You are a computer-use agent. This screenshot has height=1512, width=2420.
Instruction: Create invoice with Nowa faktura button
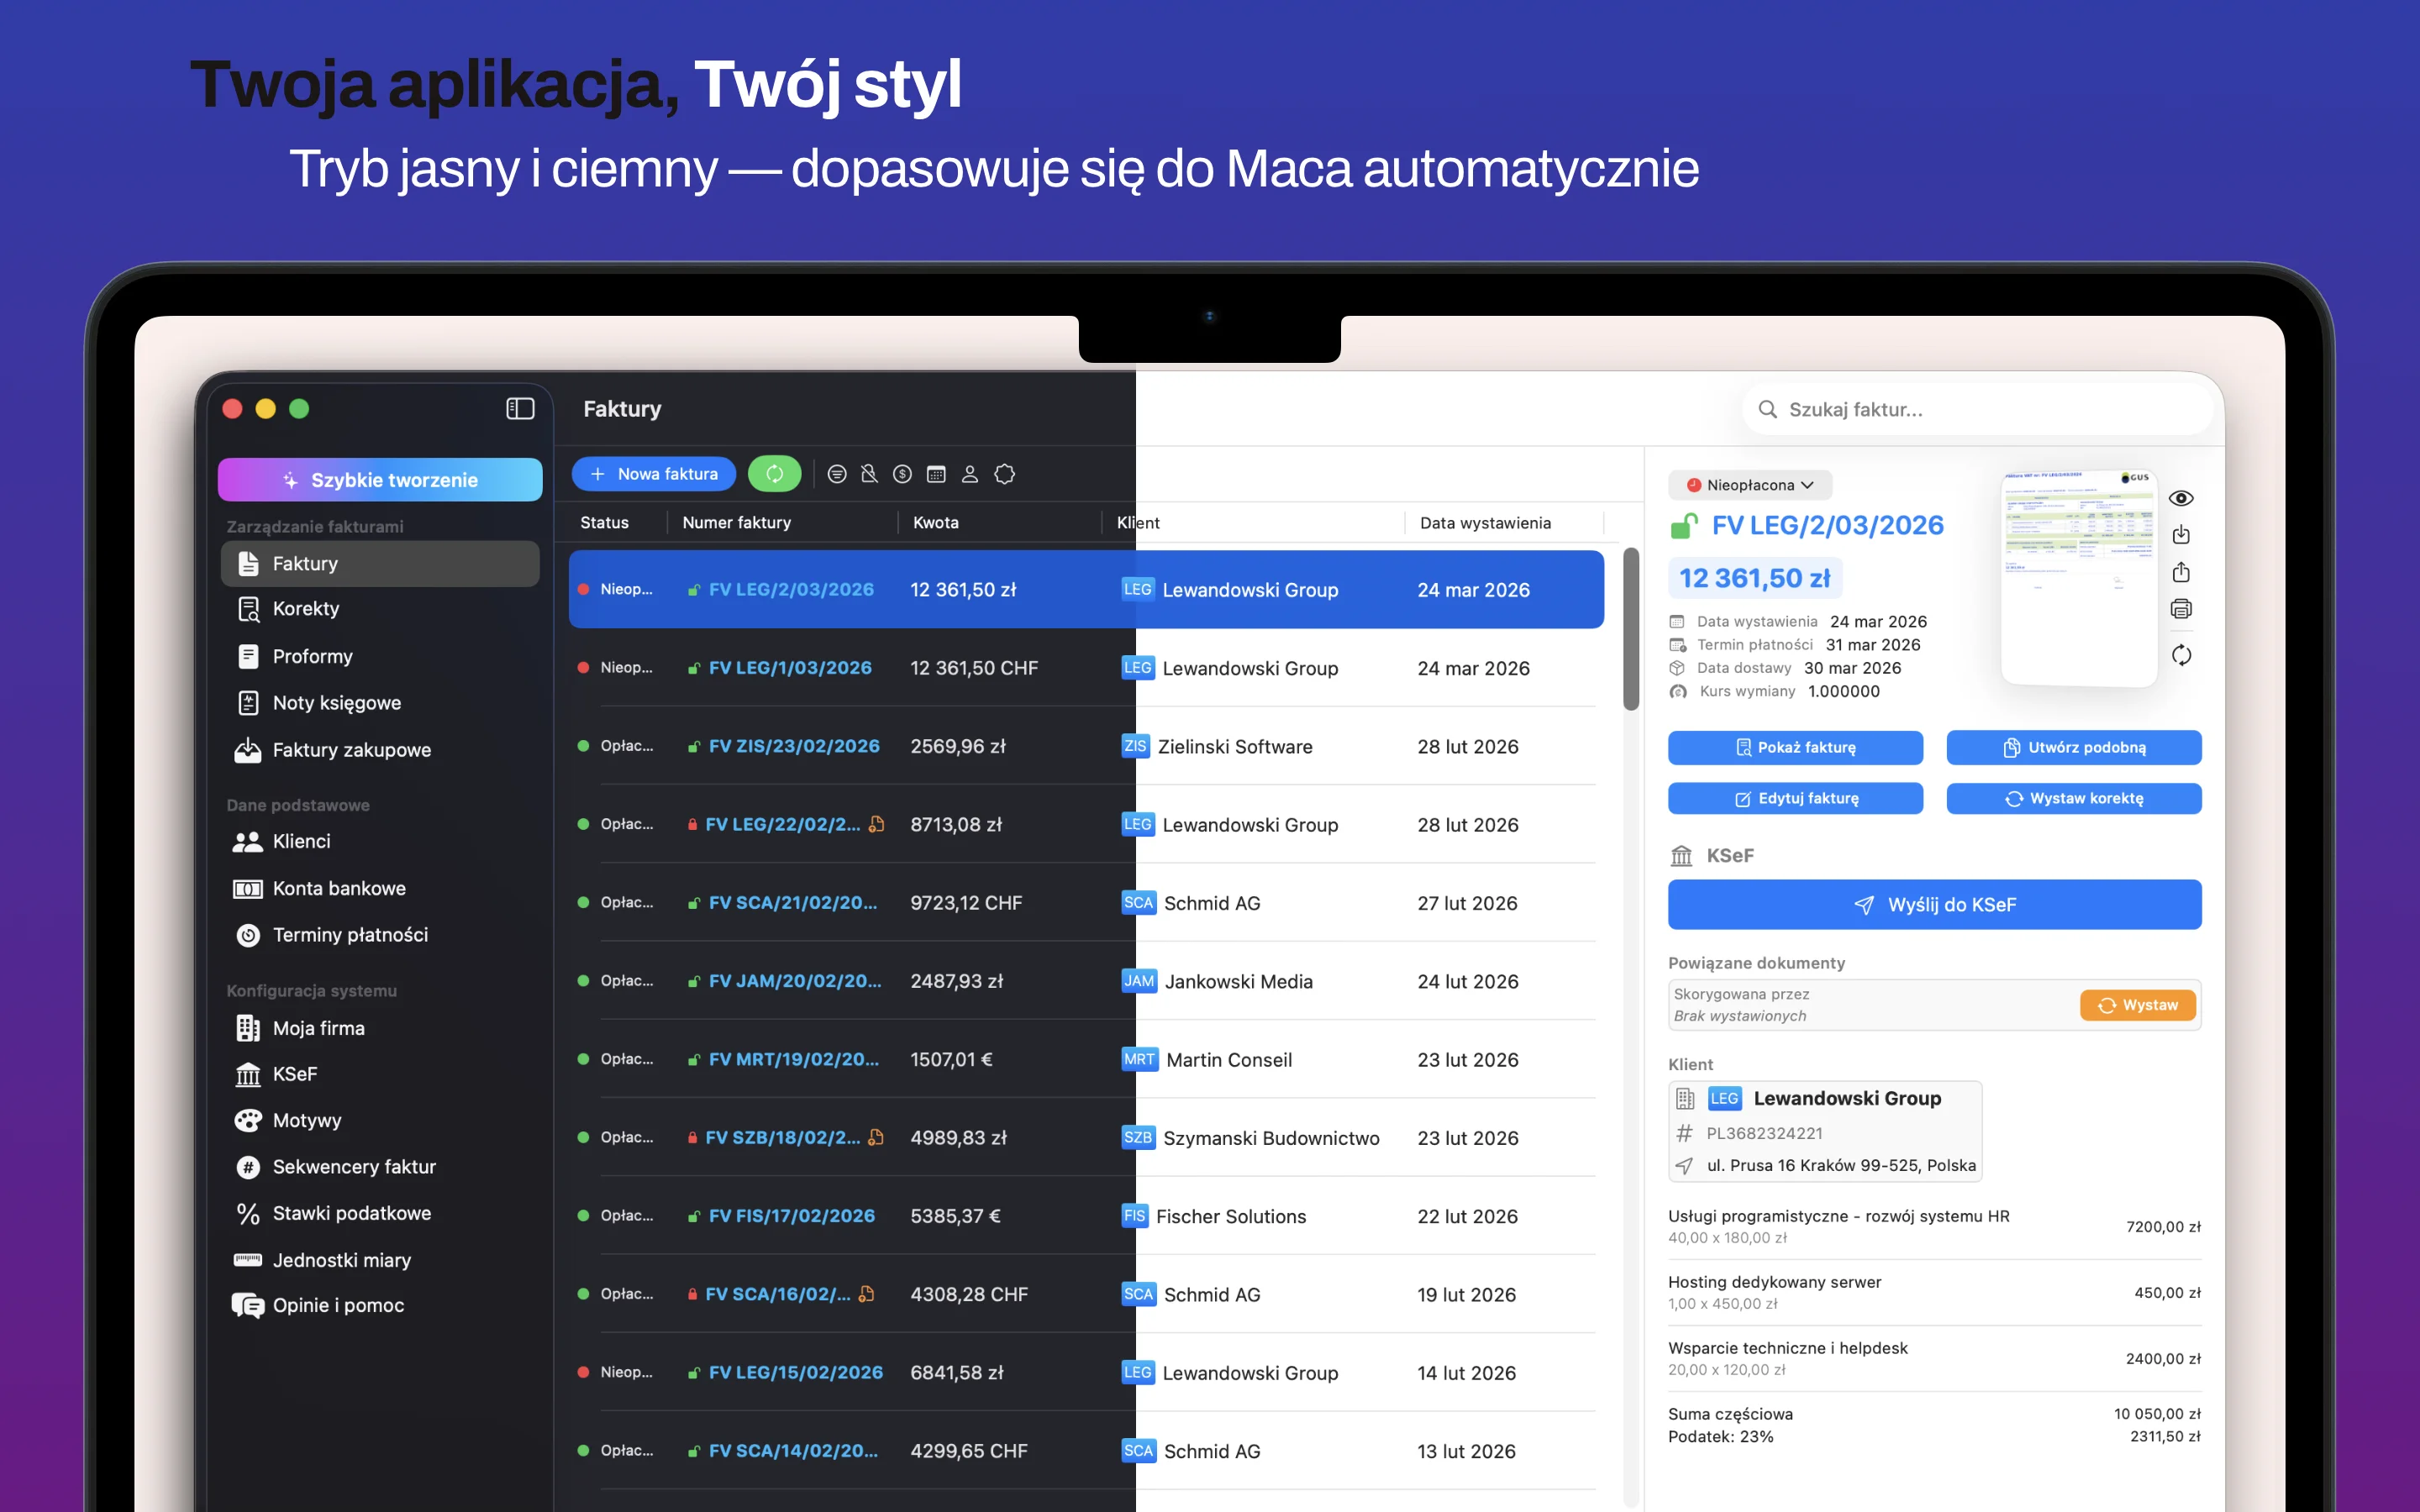click(x=654, y=474)
